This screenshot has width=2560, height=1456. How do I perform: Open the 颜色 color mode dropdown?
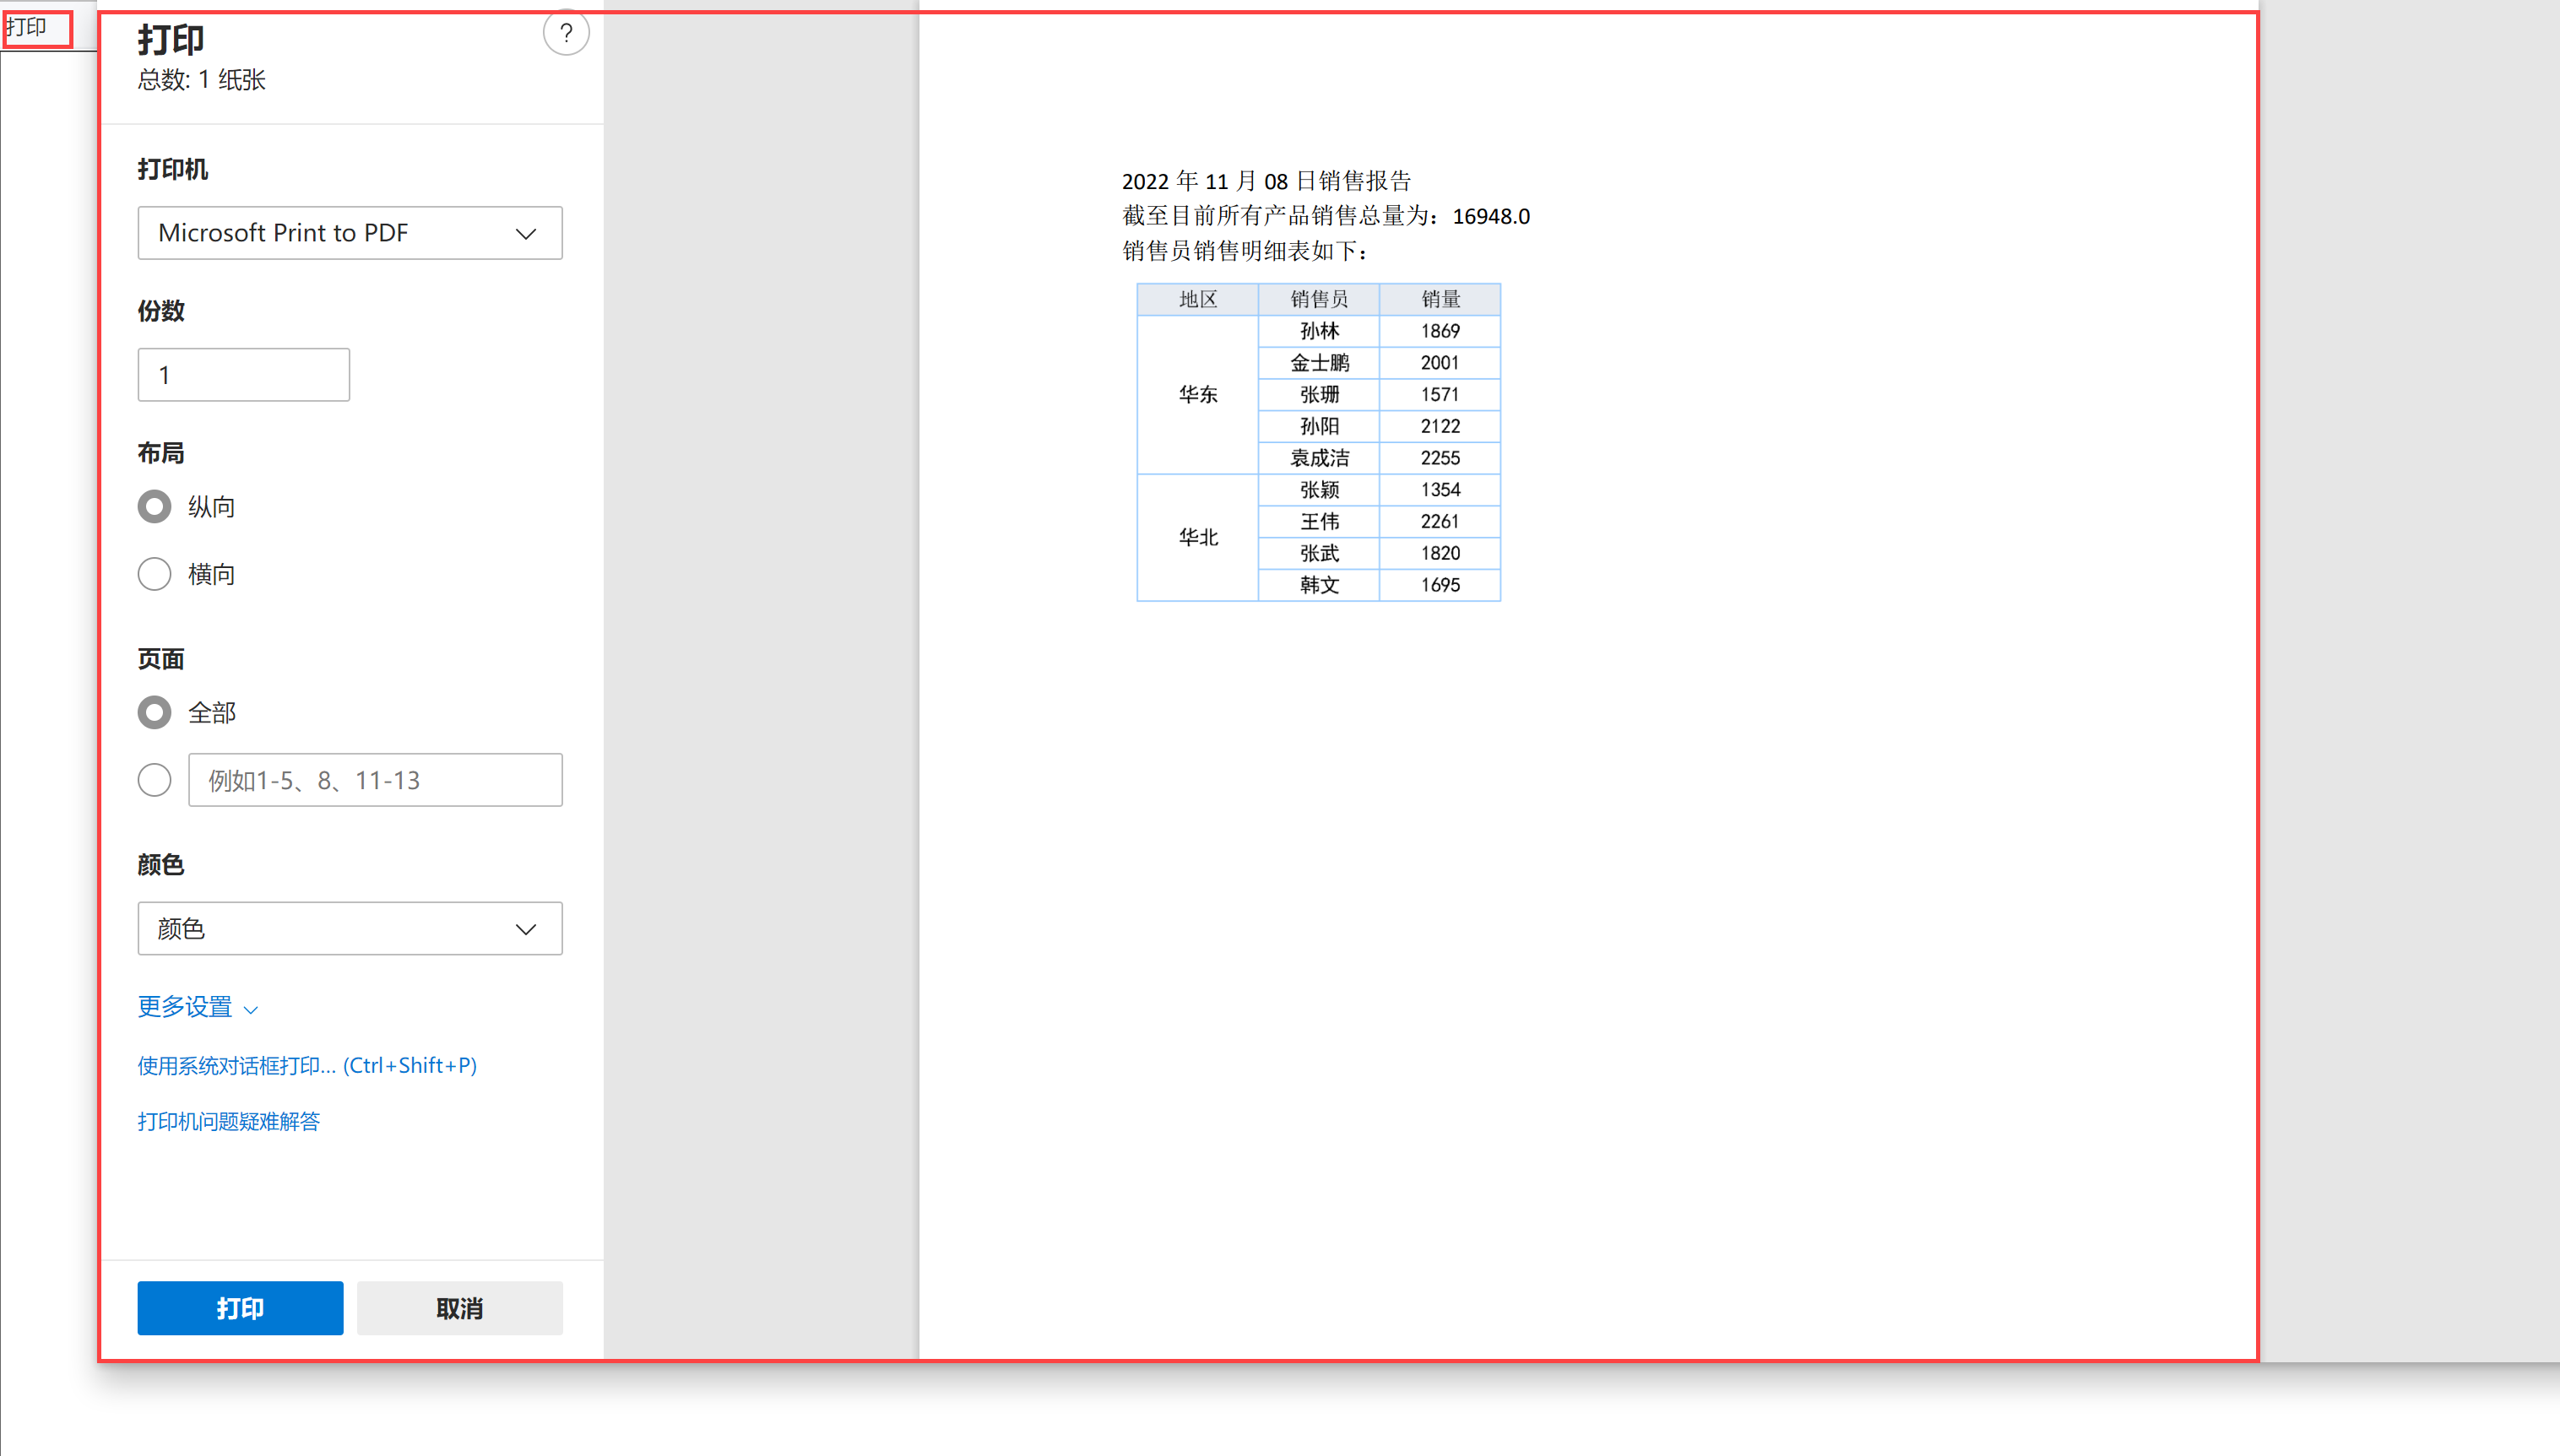pos(349,929)
